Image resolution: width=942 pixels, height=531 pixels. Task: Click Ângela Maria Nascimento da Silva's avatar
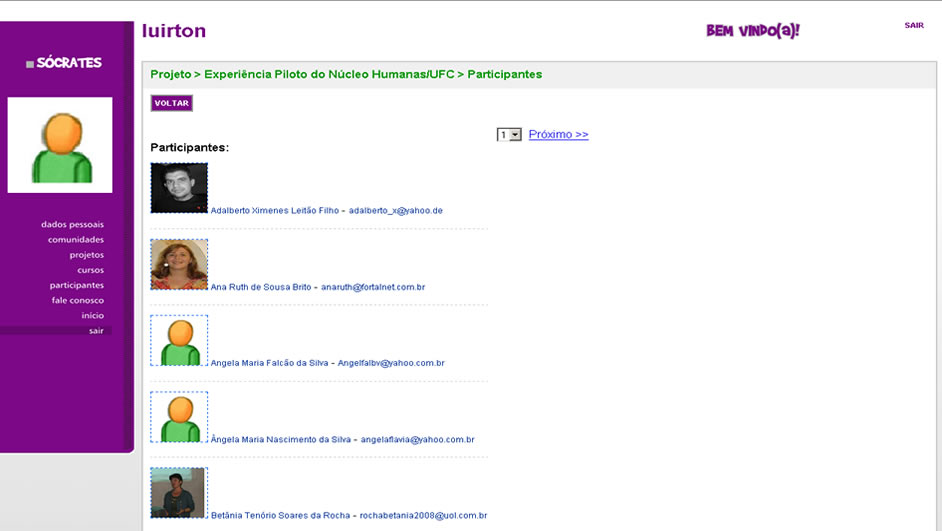pyautogui.click(x=179, y=416)
